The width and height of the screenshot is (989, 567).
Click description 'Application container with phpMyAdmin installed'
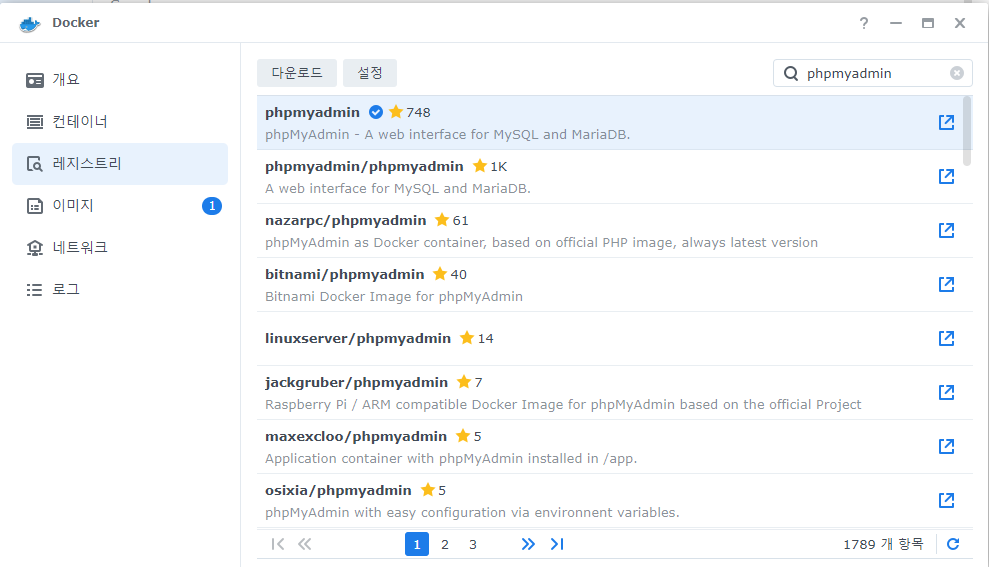[451, 459]
